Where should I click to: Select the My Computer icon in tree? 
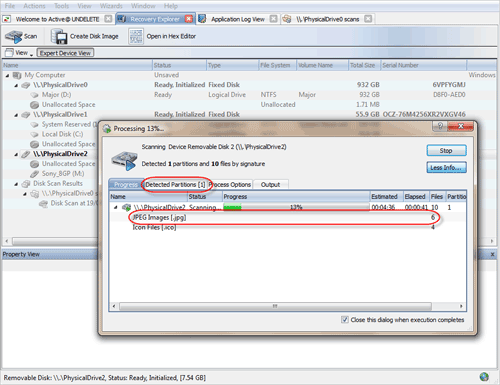pos(17,75)
